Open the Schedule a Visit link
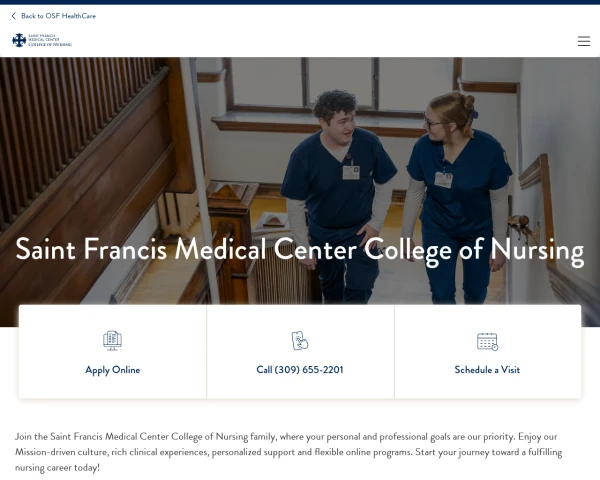Screen dimensions: 600x480 tap(487, 370)
